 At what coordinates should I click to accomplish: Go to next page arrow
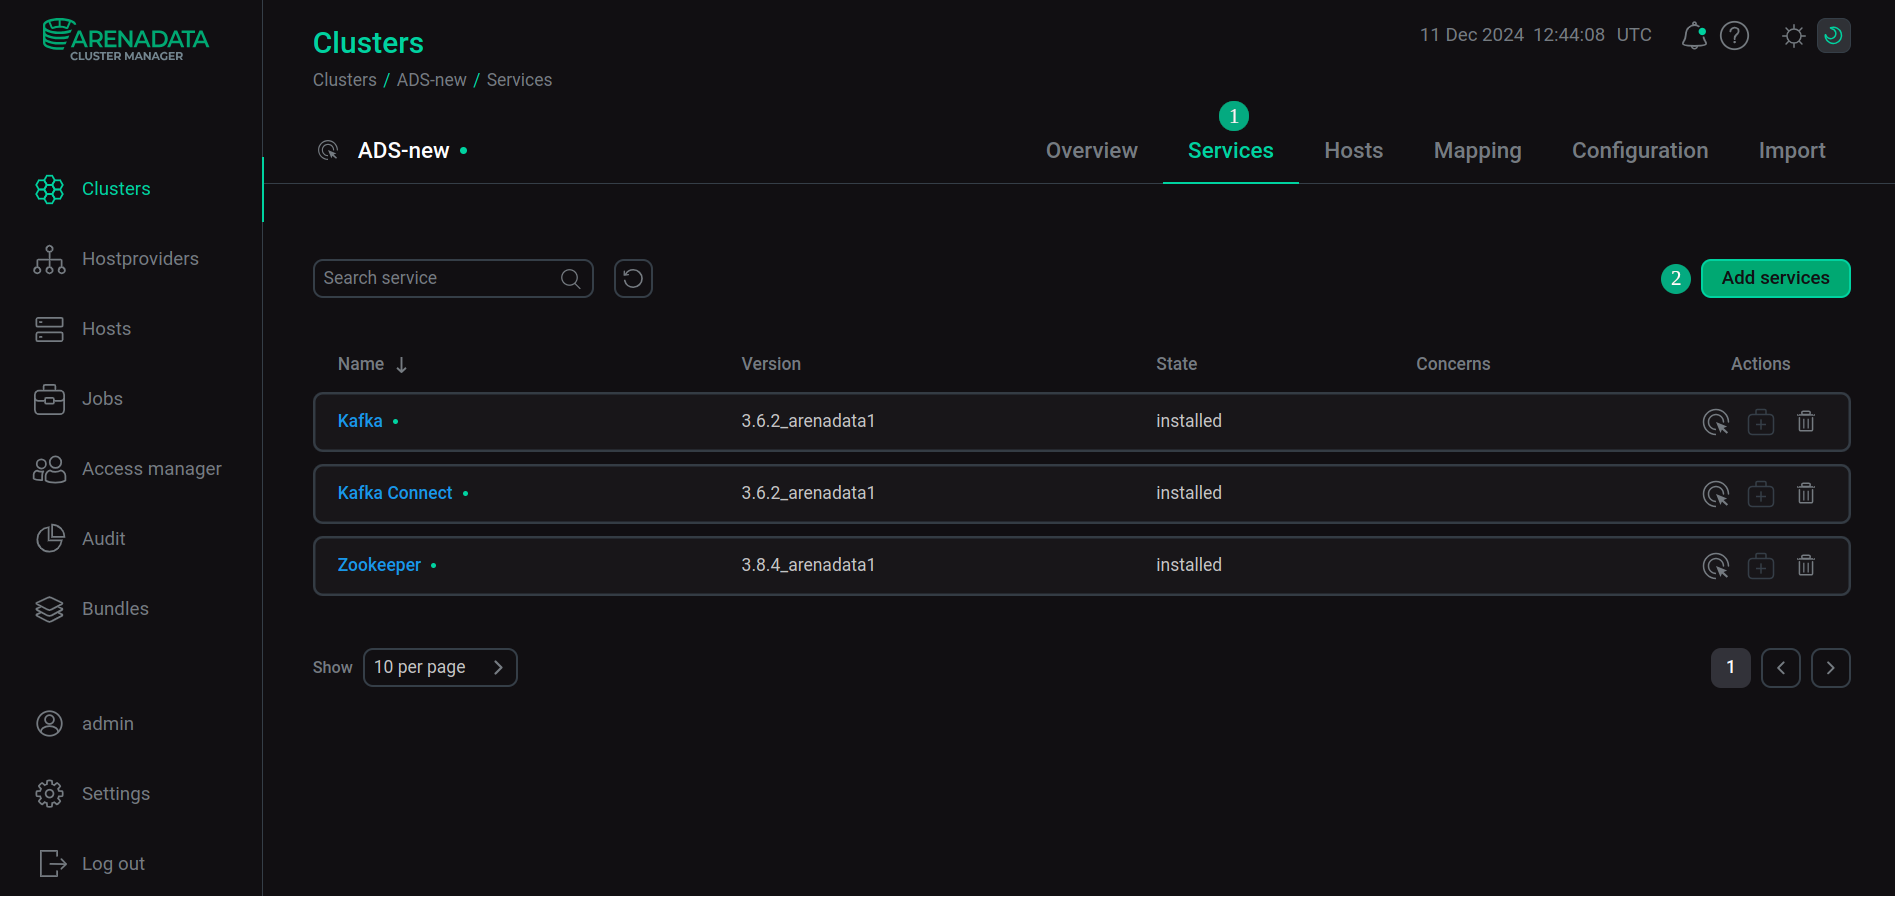[1830, 668]
